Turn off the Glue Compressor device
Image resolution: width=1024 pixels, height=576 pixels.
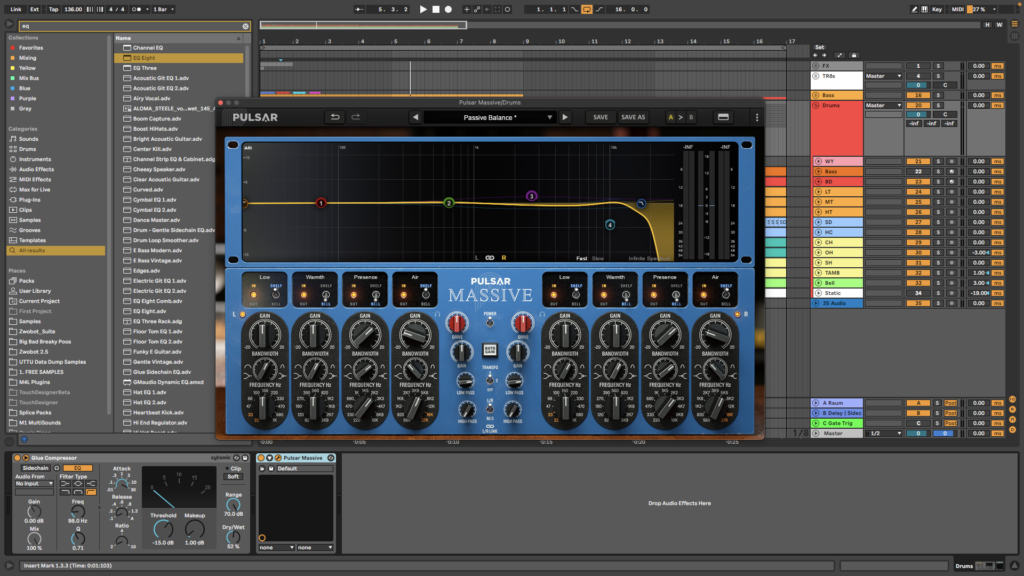click(x=18, y=458)
